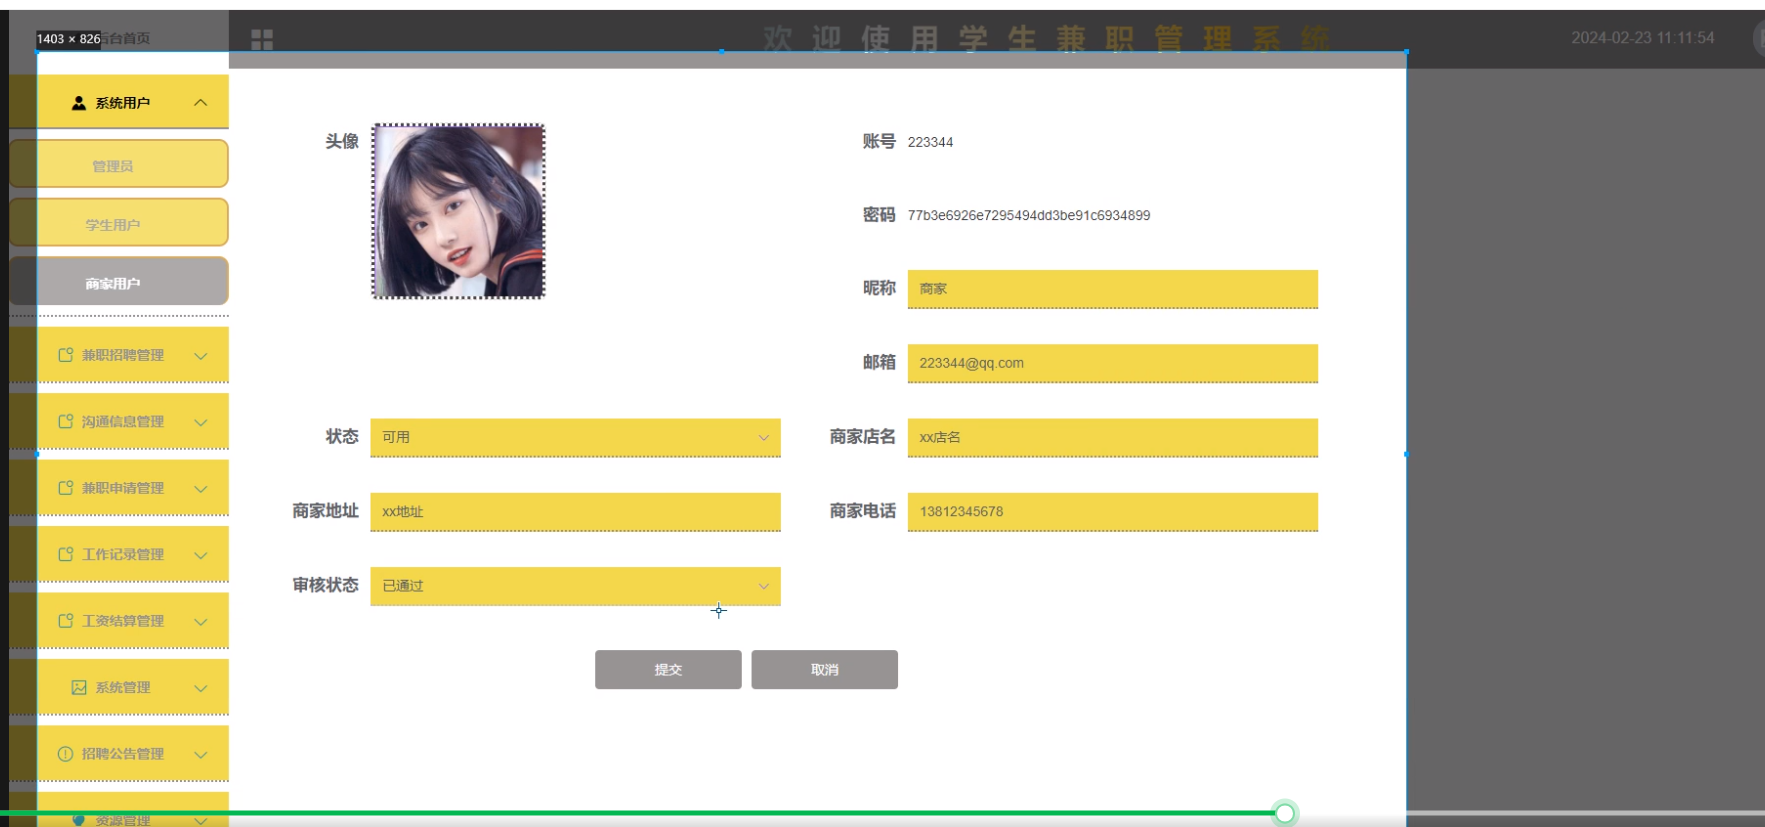Click the 昵称 input field
This screenshot has height=827, width=1765.
[1112, 289]
